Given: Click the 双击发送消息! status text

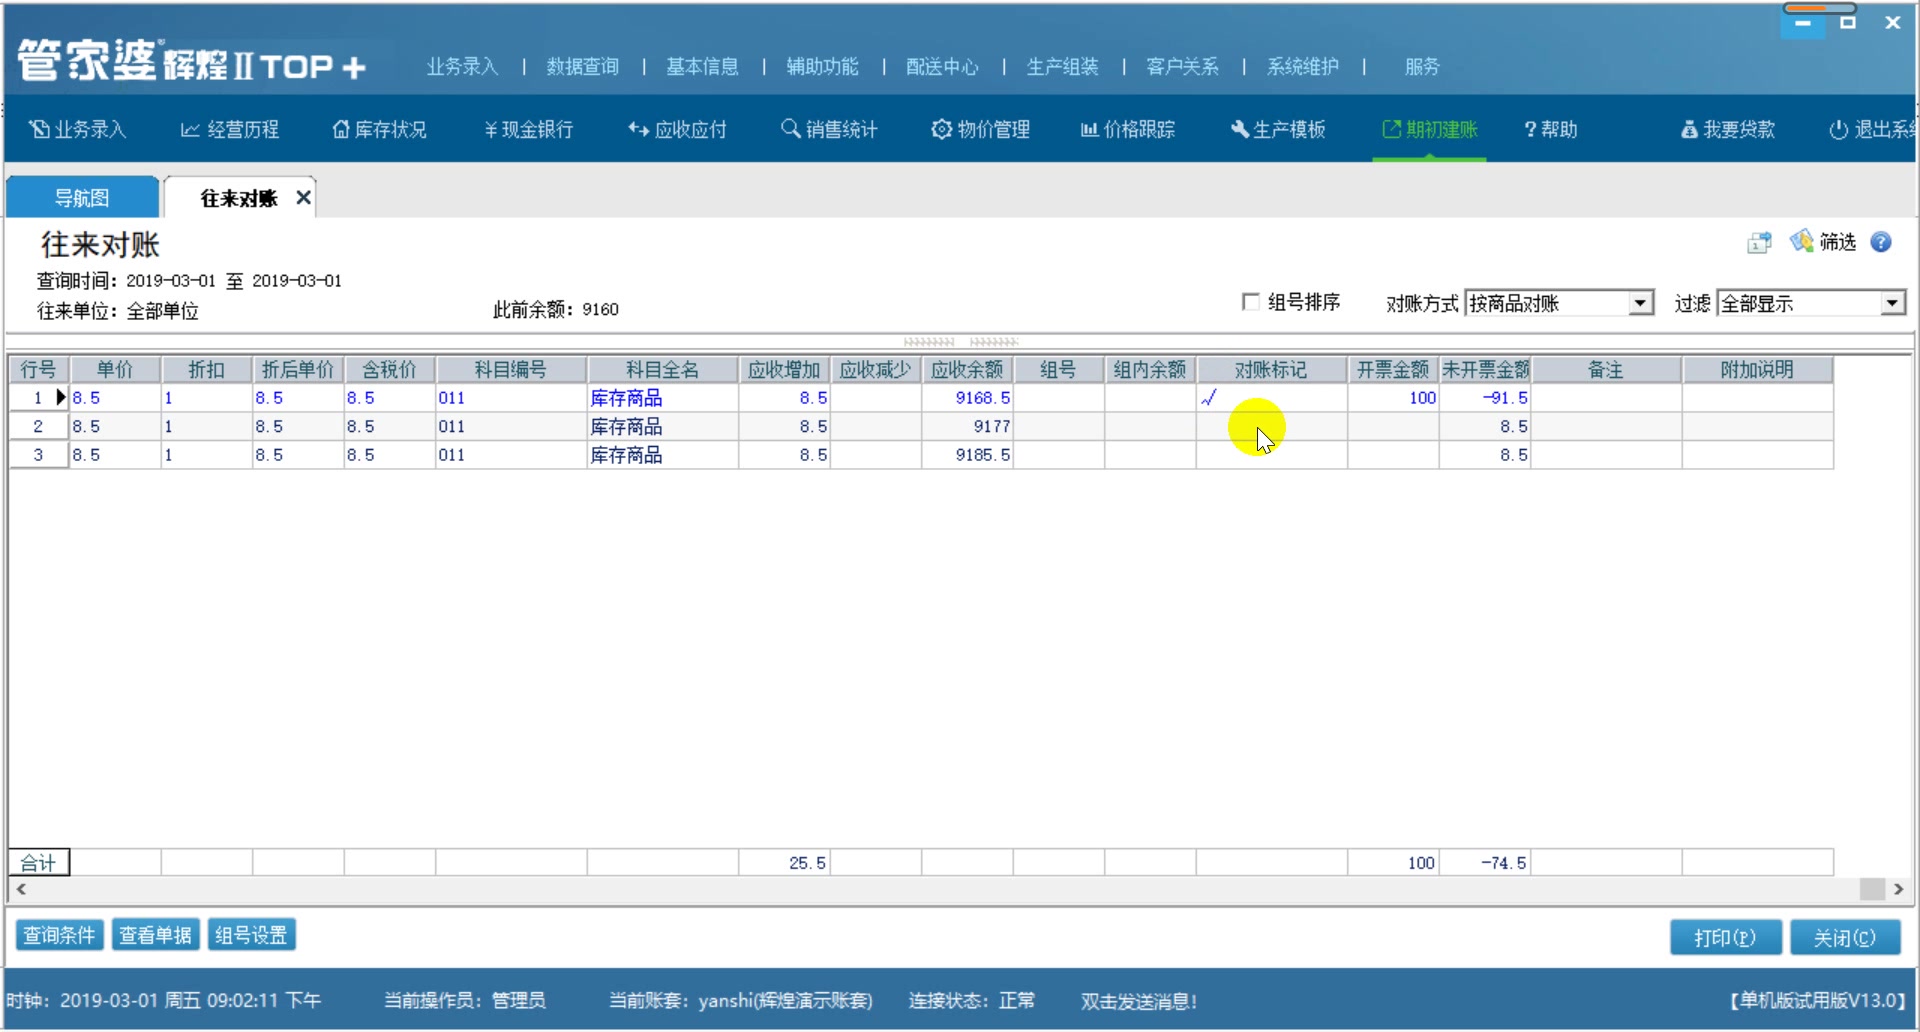Looking at the screenshot, I should [1138, 1001].
